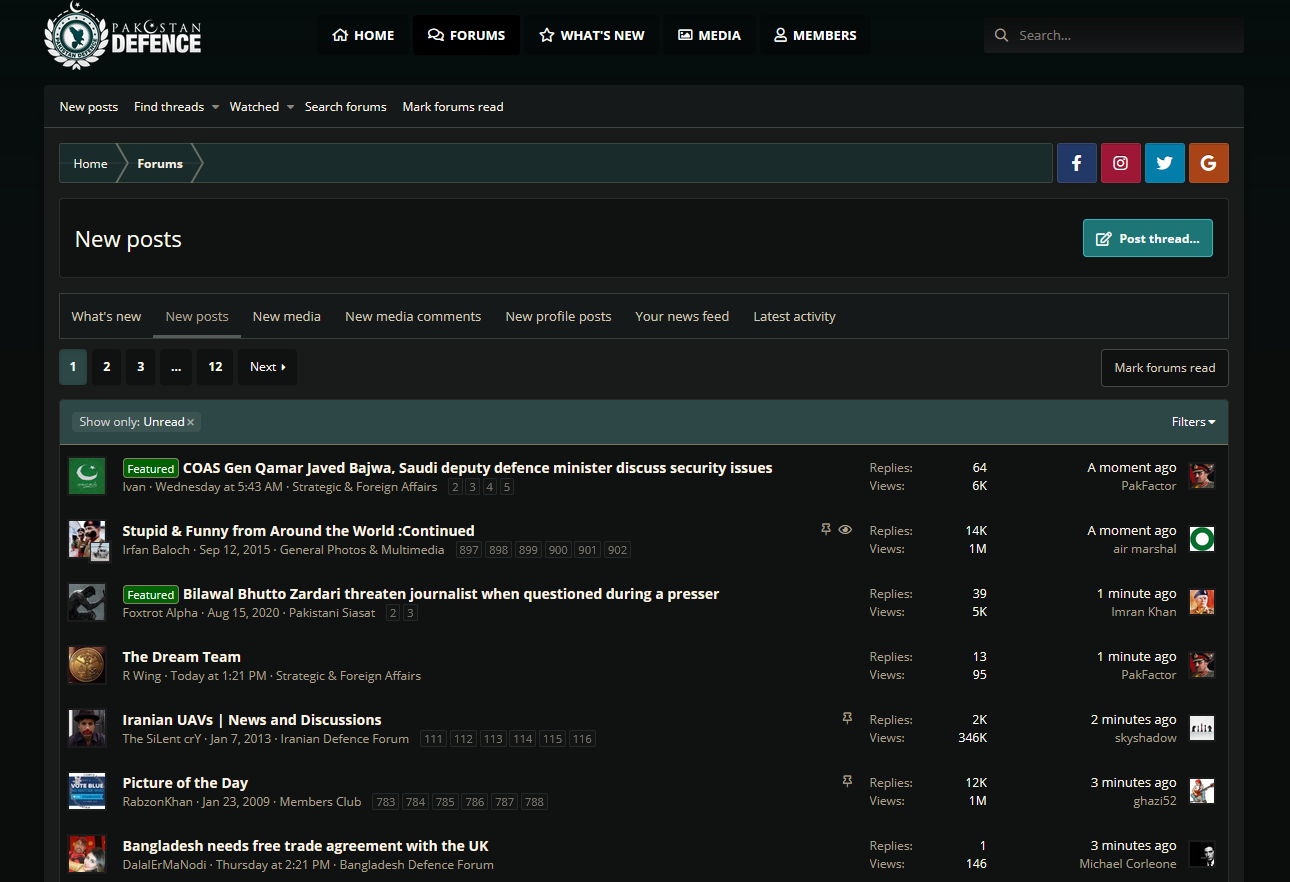The width and height of the screenshot is (1290, 882).
Task: Open Foxtrot Alpha's avatar thumbnail
Action: point(87,602)
